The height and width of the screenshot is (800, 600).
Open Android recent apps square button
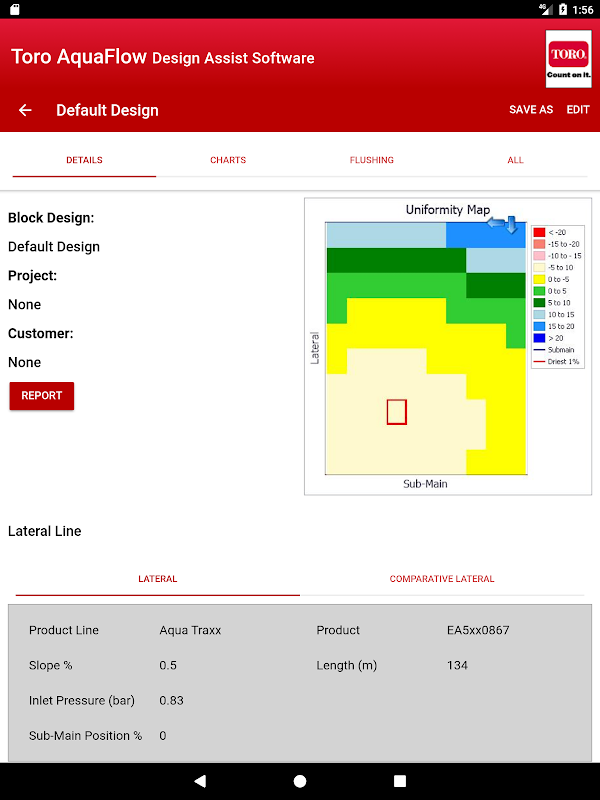click(400, 781)
